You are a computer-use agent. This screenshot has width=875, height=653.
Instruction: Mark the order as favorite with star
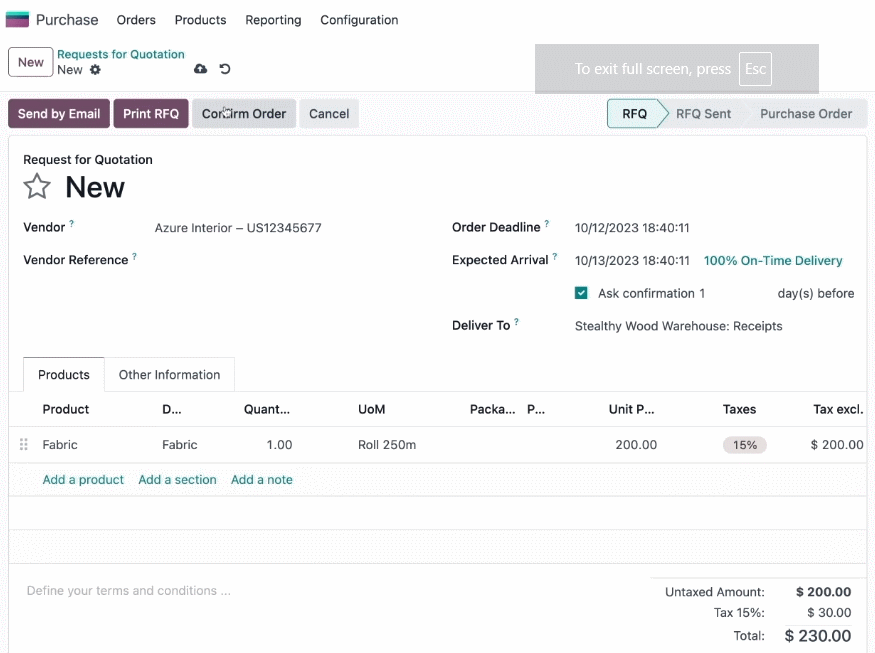(37, 186)
